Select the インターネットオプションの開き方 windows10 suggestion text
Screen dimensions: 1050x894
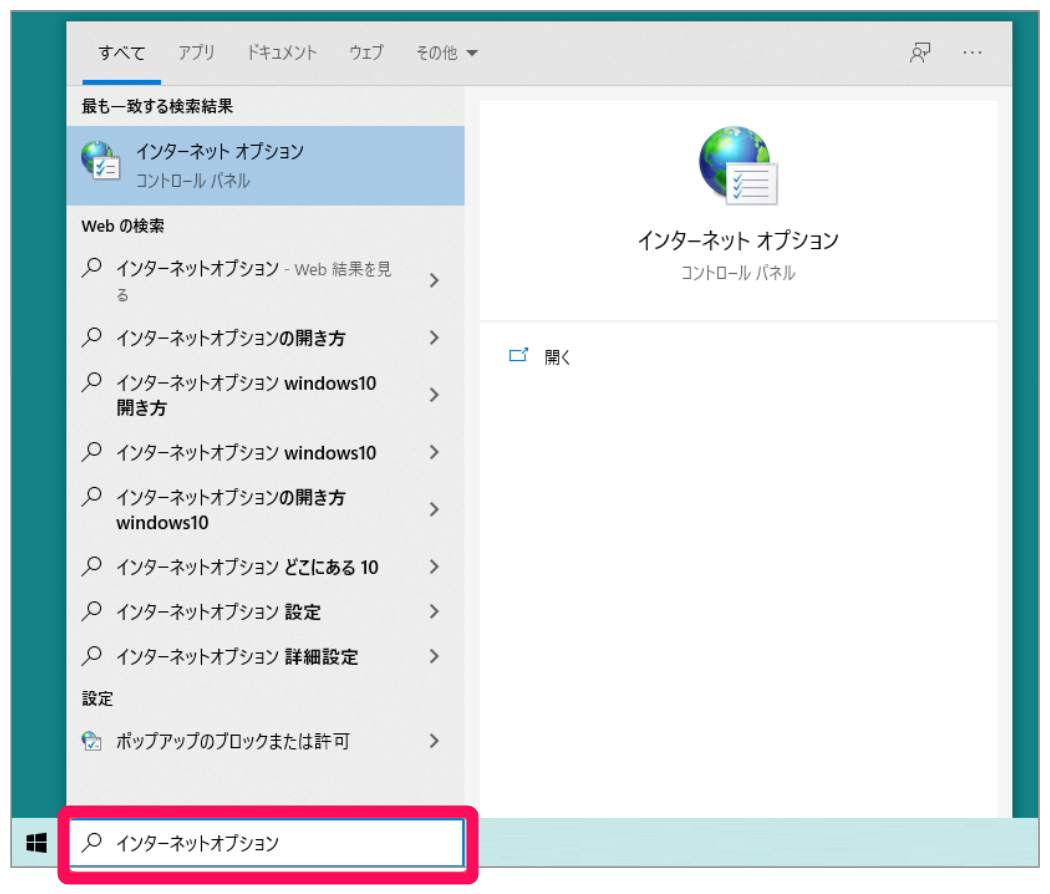pos(230,510)
